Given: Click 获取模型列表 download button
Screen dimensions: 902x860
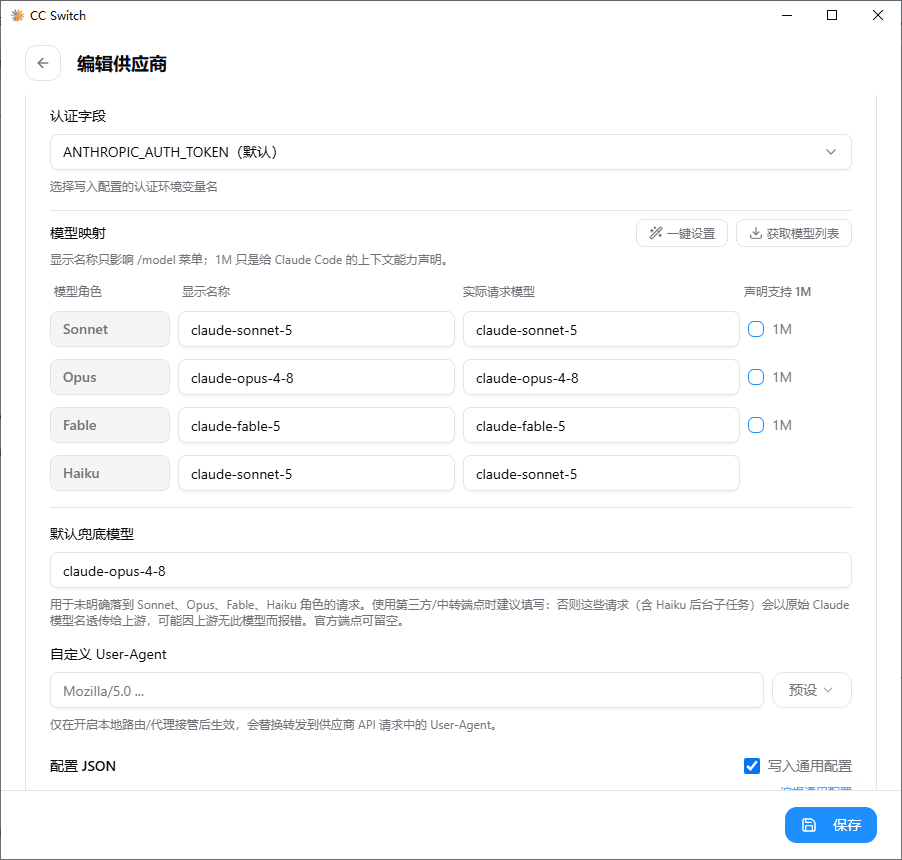Looking at the screenshot, I should 794,233.
